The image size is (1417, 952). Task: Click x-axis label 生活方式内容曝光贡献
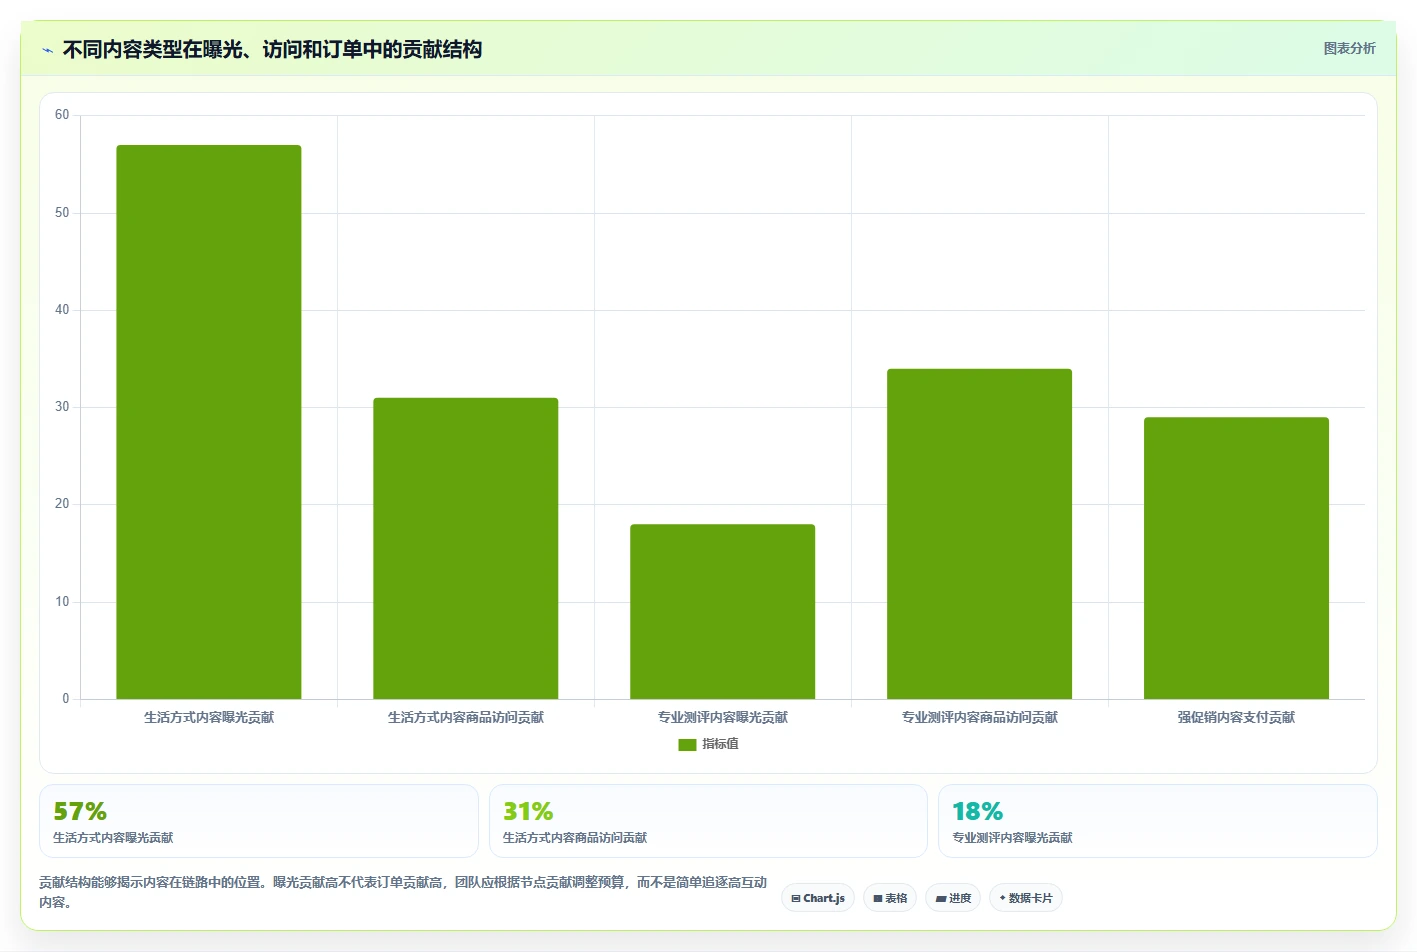[x=209, y=717]
